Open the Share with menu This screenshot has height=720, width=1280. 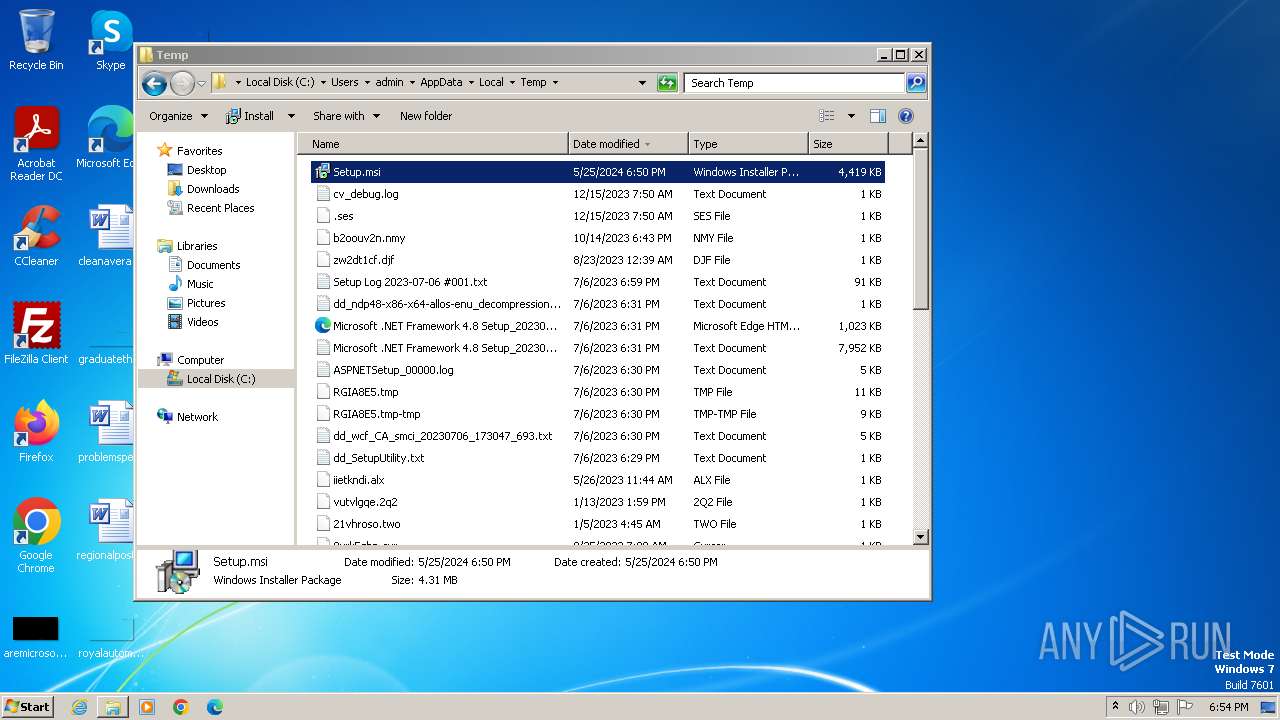click(x=346, y=116)
